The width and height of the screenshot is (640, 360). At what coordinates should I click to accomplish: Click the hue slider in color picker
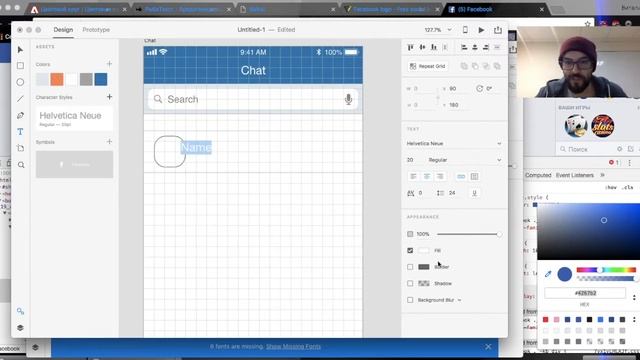tap(606, 270)
